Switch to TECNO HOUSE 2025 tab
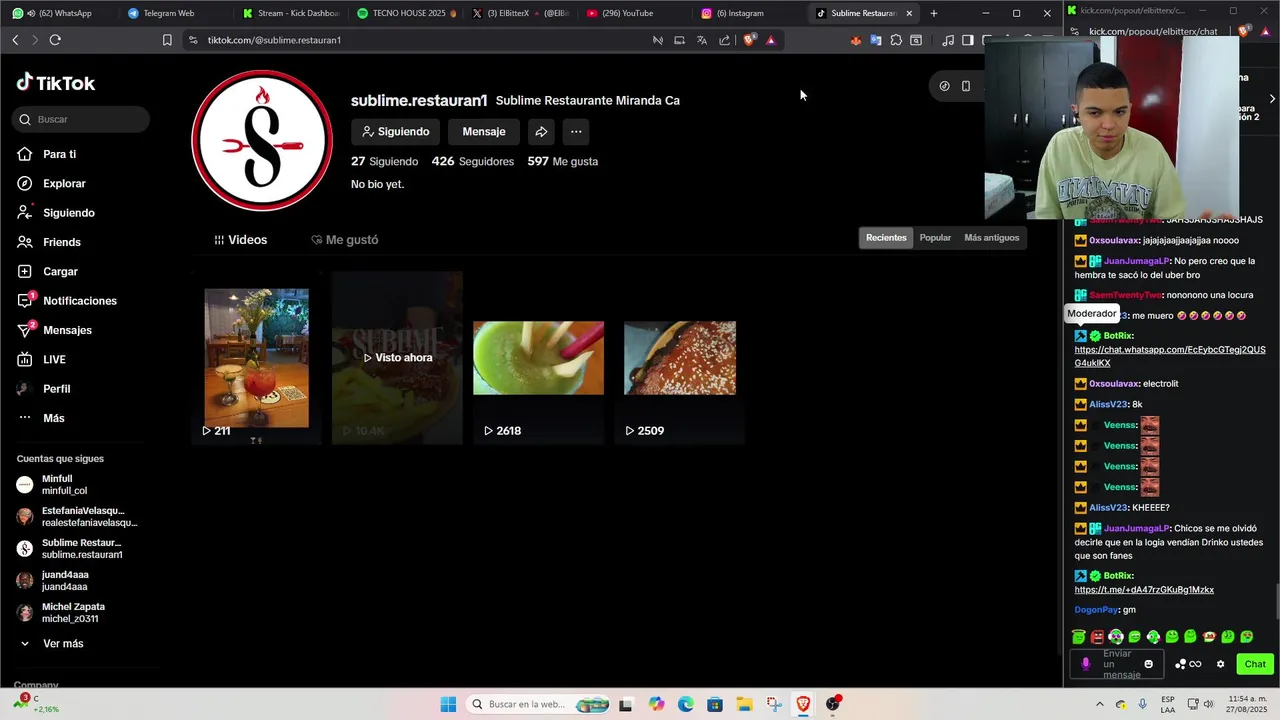The height and width of the screenshot is (720, 1280). click(405, 13)
